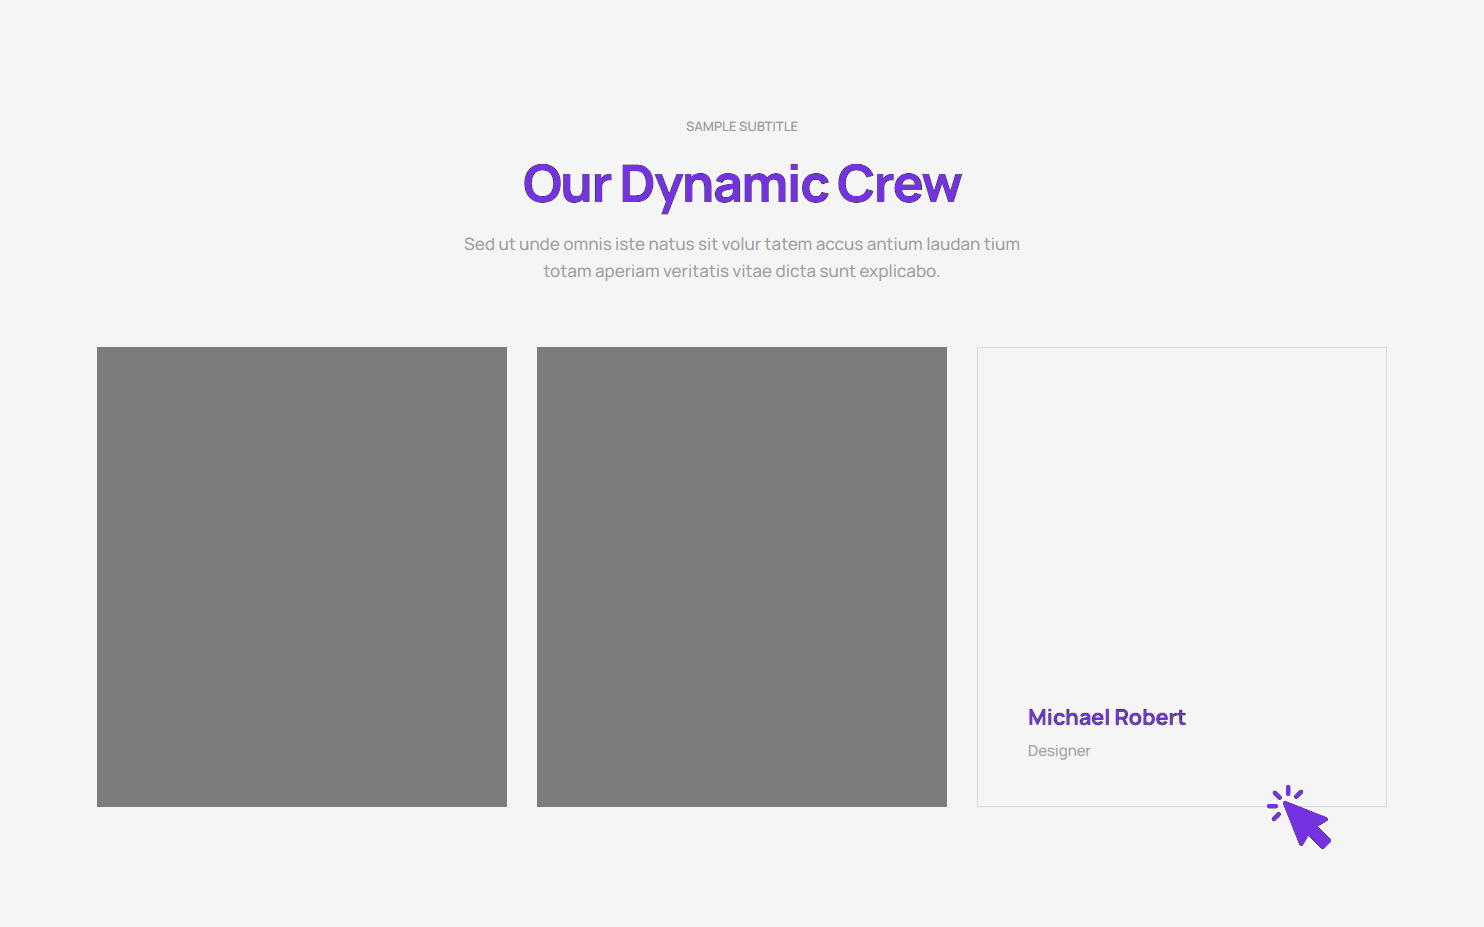The image size is (1484, 927).
Task: Click the word "Robert" in the member name
Action: point(1149,717)
